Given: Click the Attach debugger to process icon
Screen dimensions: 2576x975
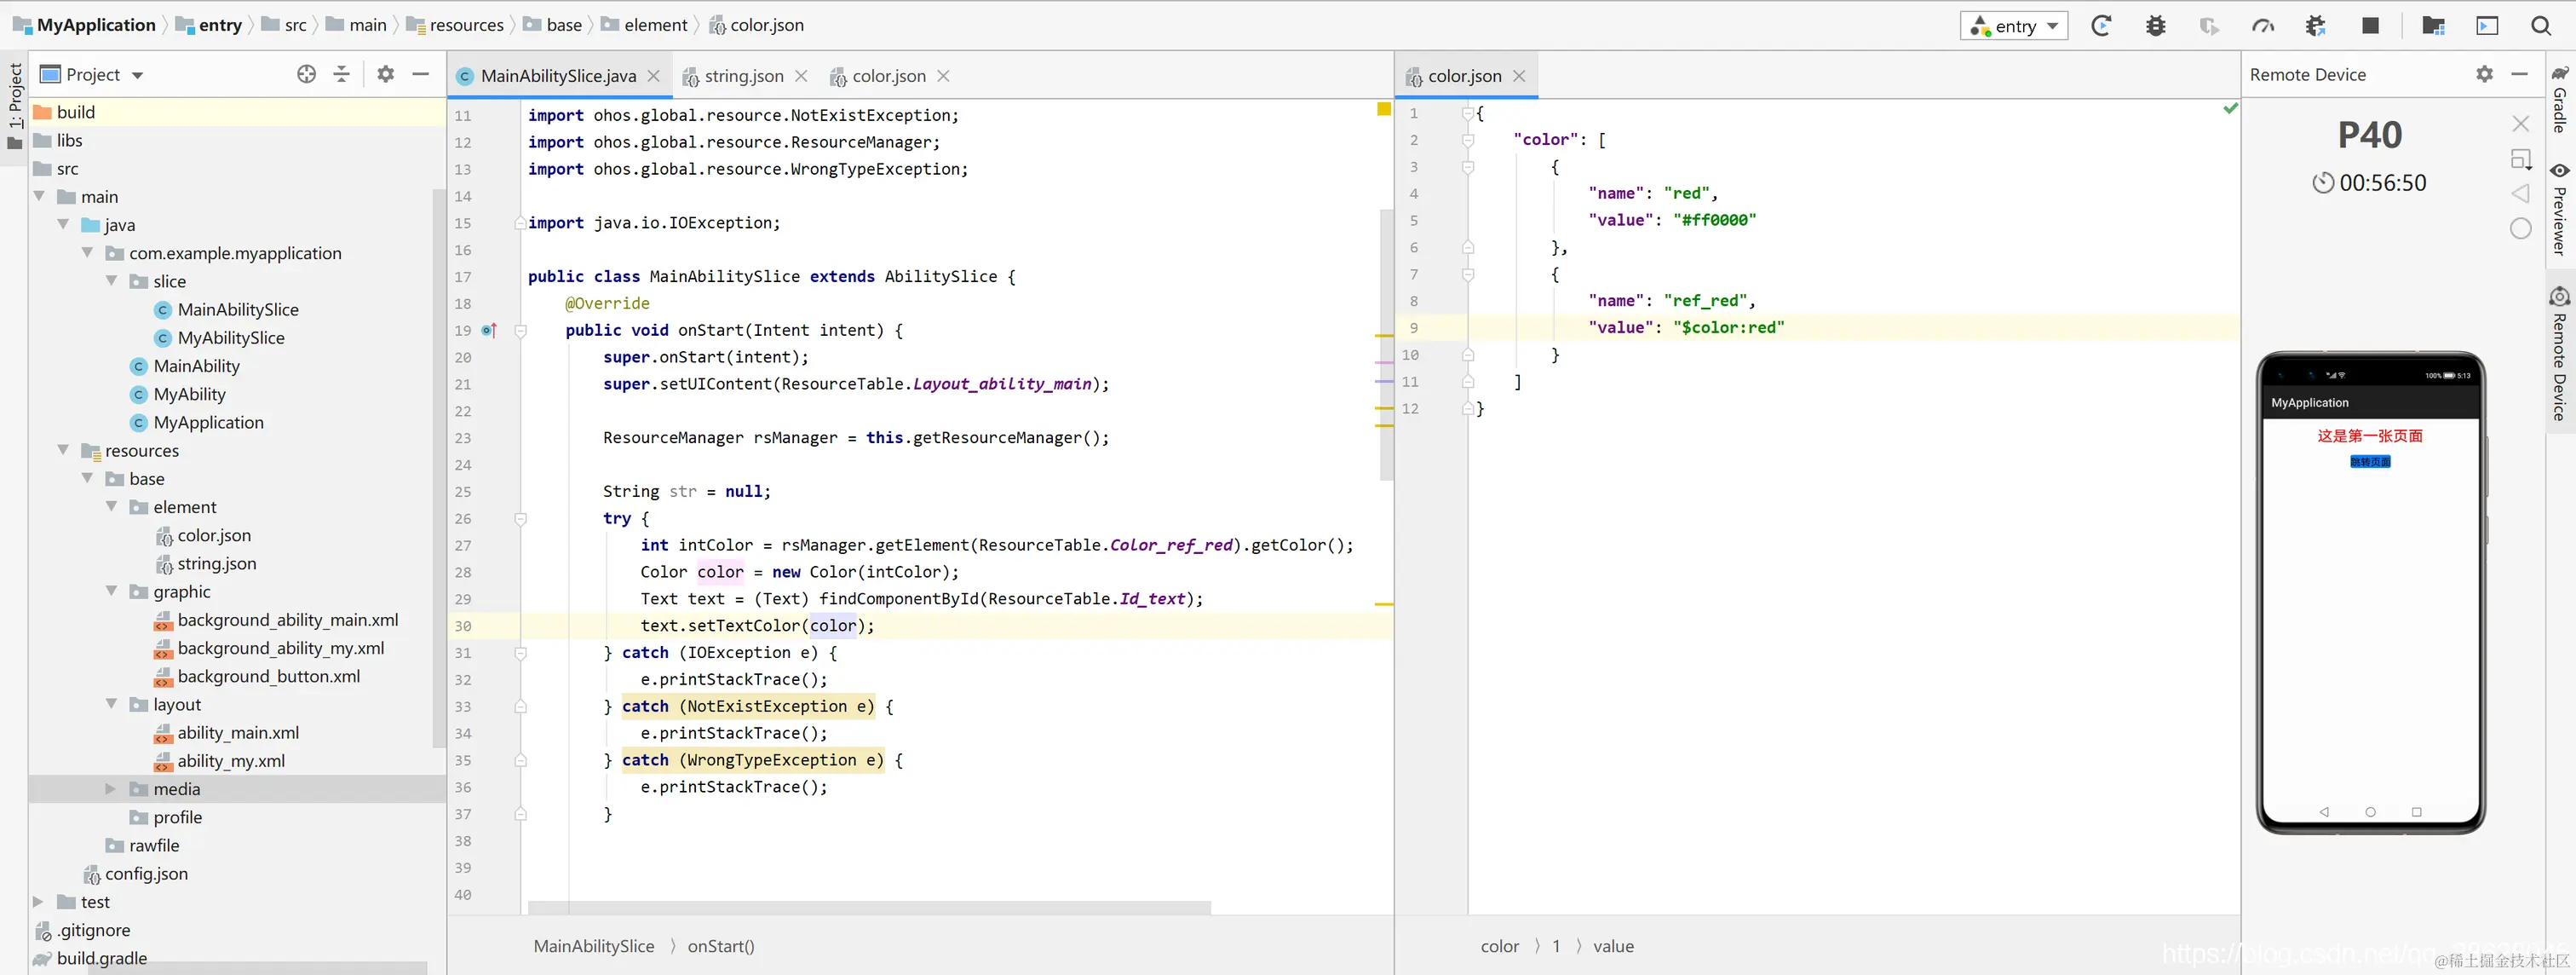Looking at the screenshot, I should point(2315,26).
